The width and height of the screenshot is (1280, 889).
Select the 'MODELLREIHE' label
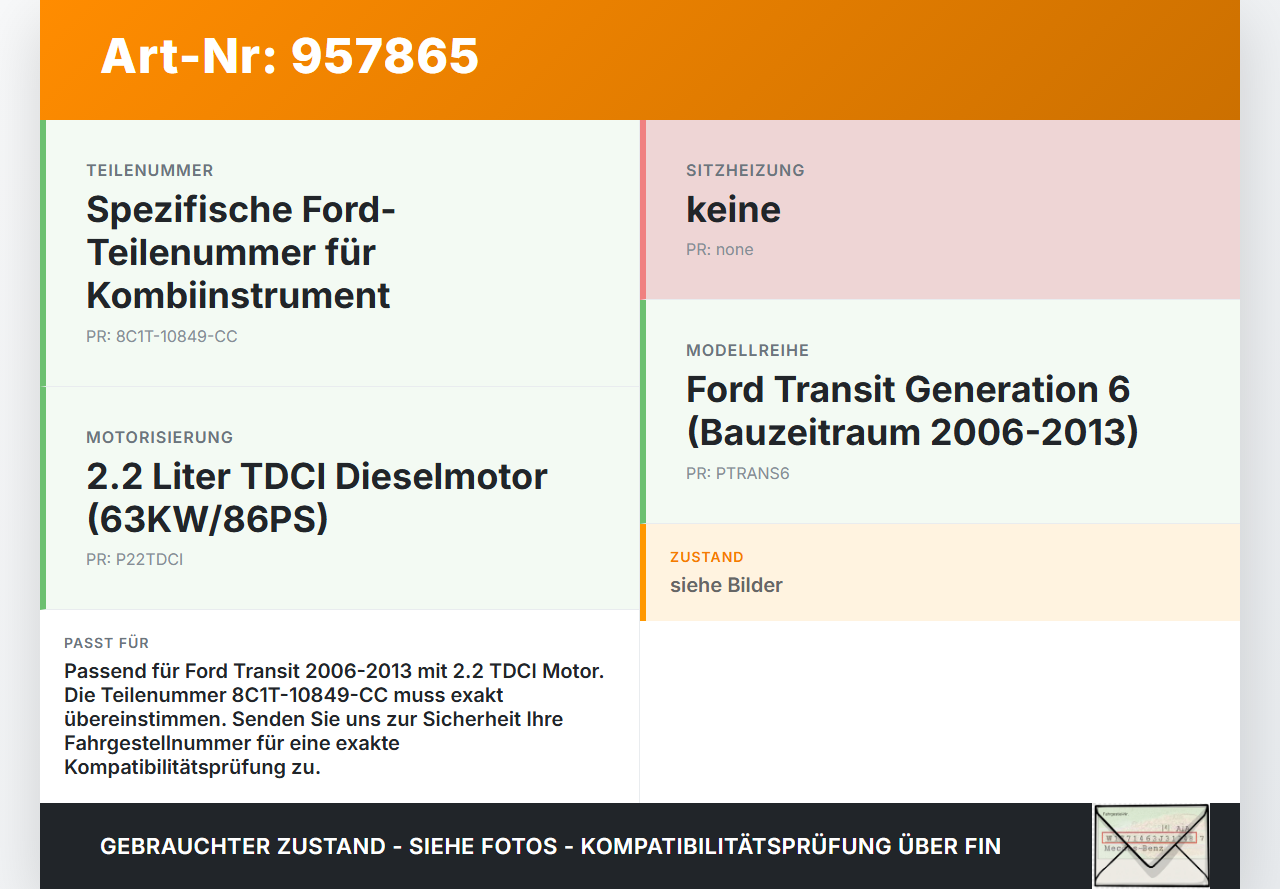click(x=748, y=351)
